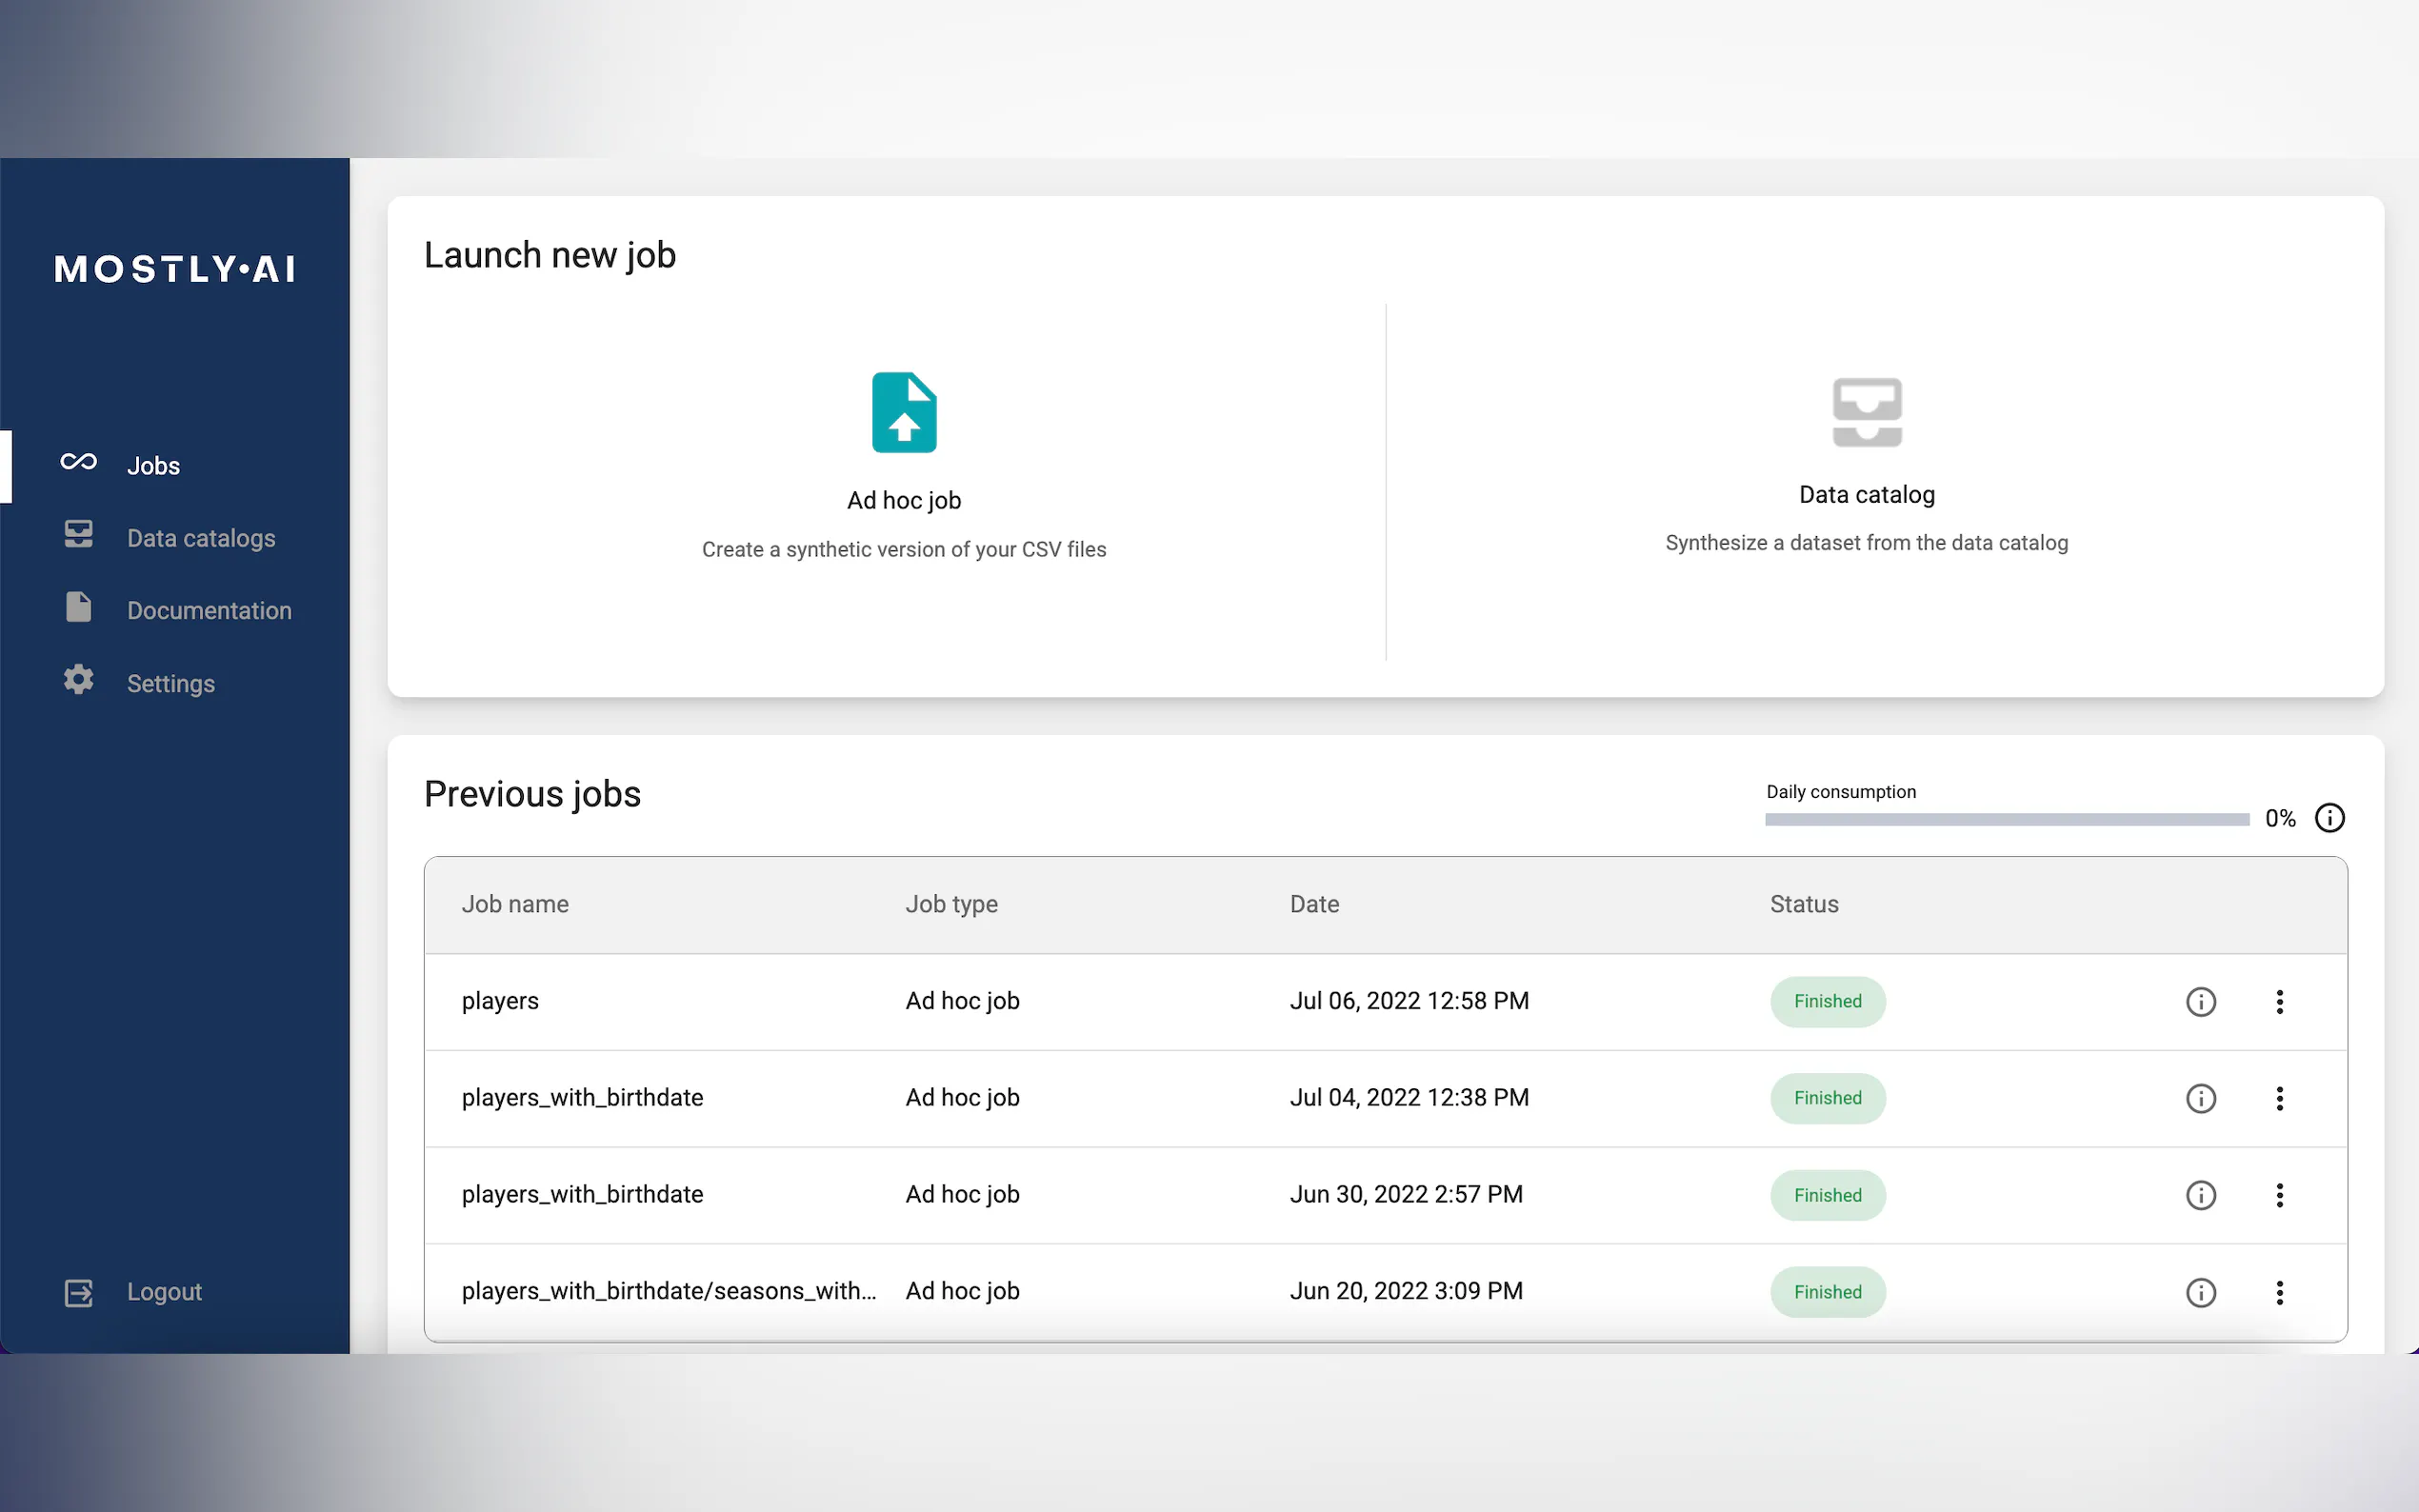The height and width of the screenshot is (1512, 2419).
Task: Click the Data catalog tray icon
Action: pos(1866,412)
